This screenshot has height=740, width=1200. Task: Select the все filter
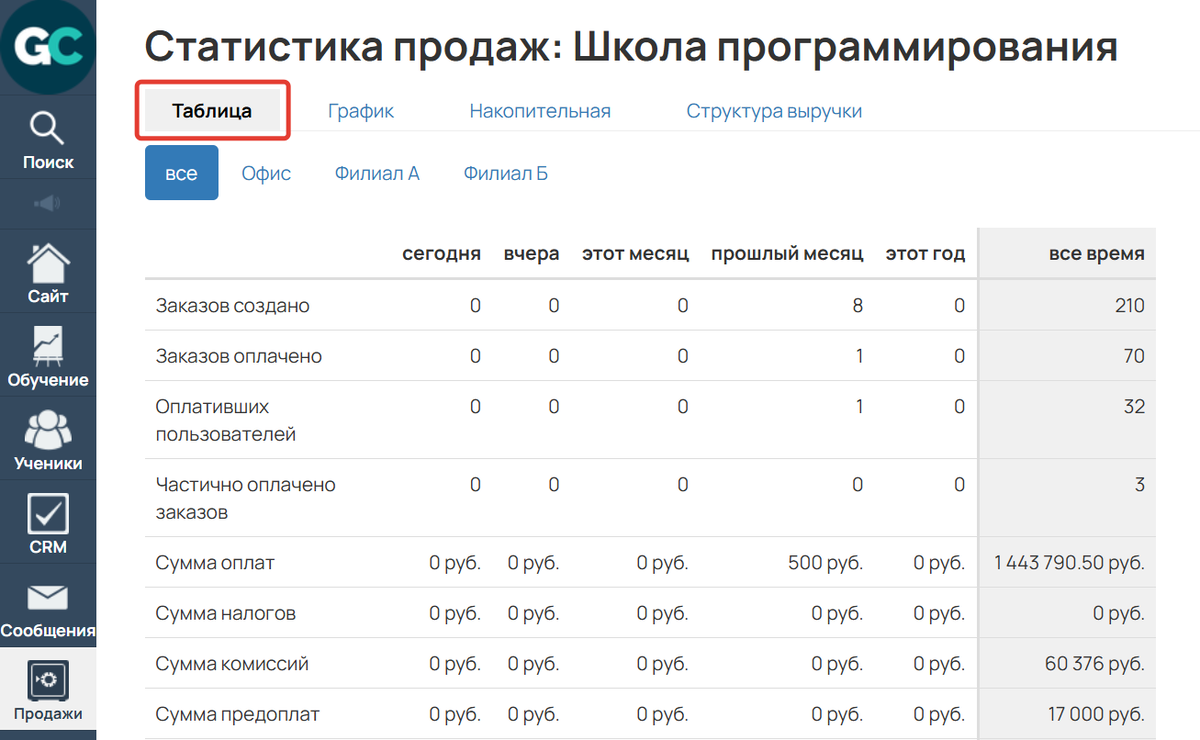(x=181, y=172)
